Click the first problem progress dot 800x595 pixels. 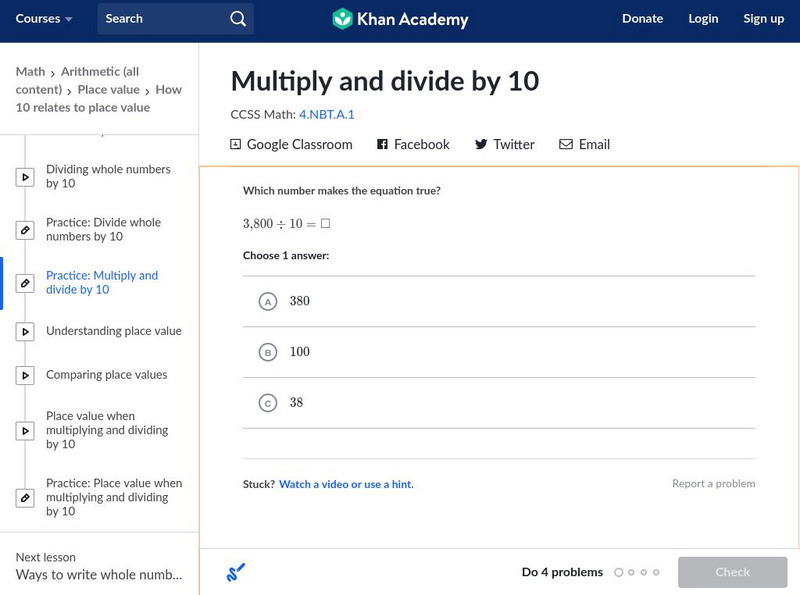coord(618,573)
